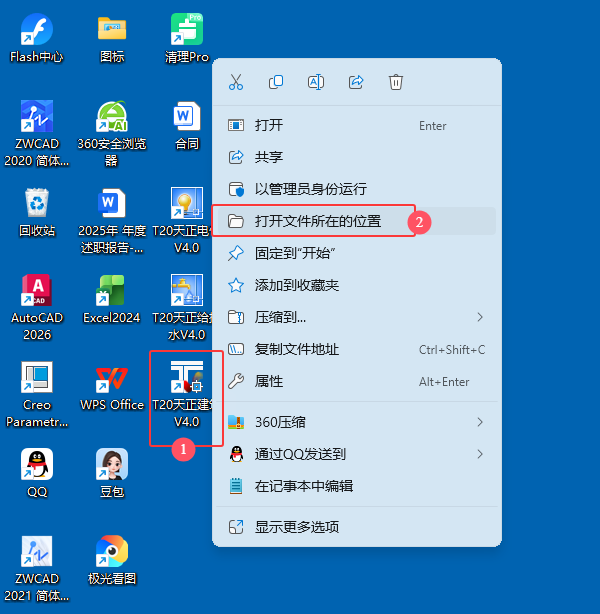Expand the 360压缩 submenu arrow
Screen dimensions: 600x614
[x=480, y=422]
